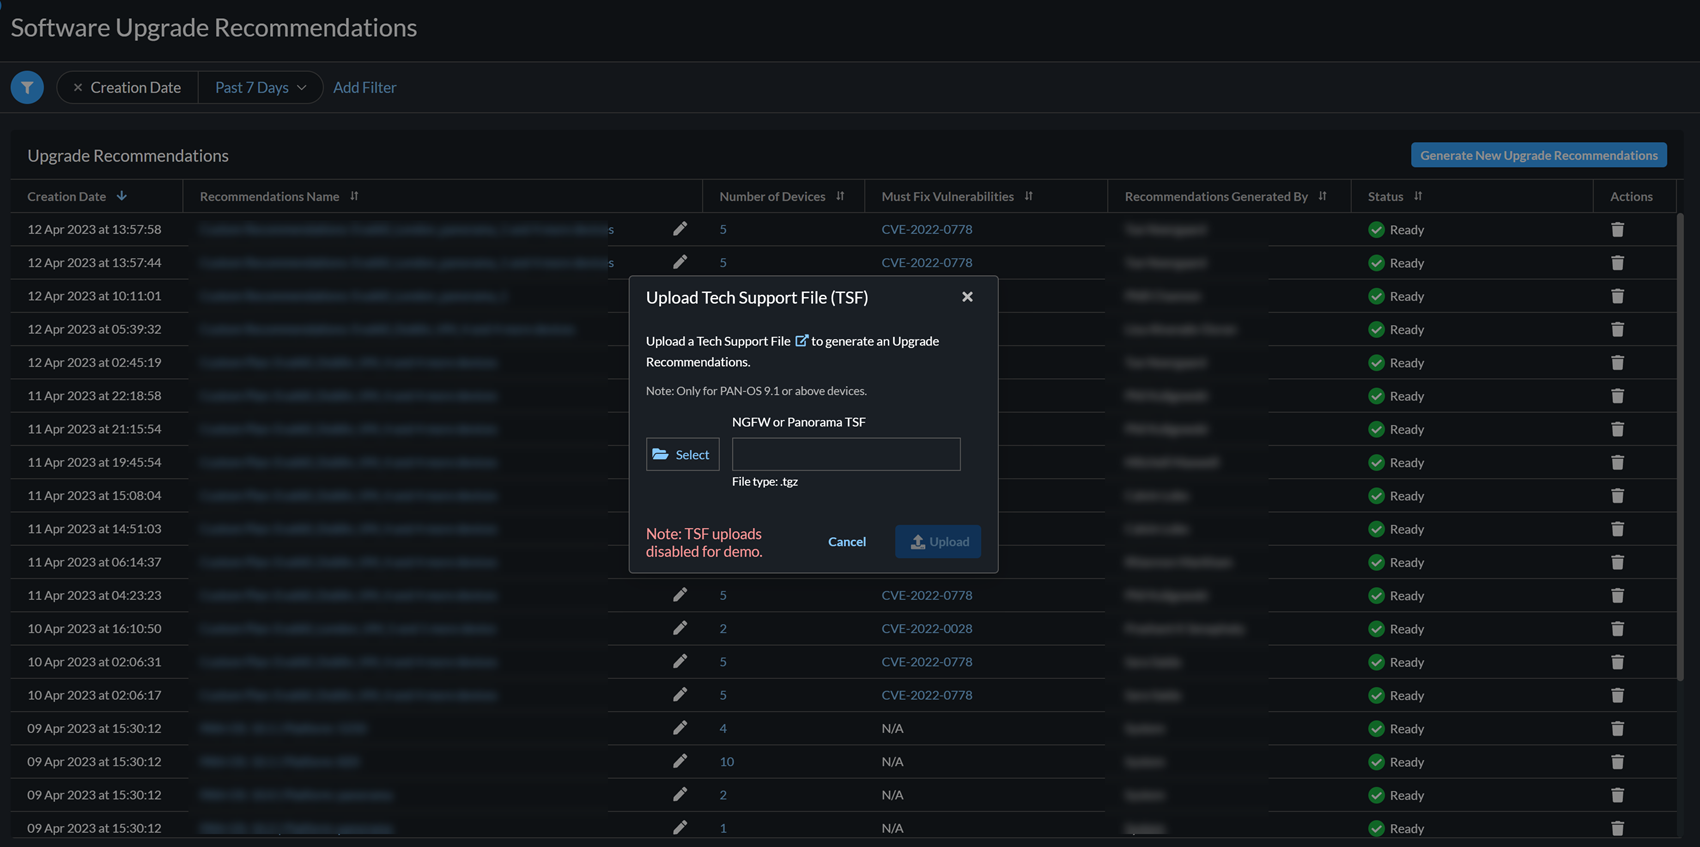Screen dimensions: 1700x847
Task: Open the Past 7 Days dropdown
Action: [x=260, y=87]
